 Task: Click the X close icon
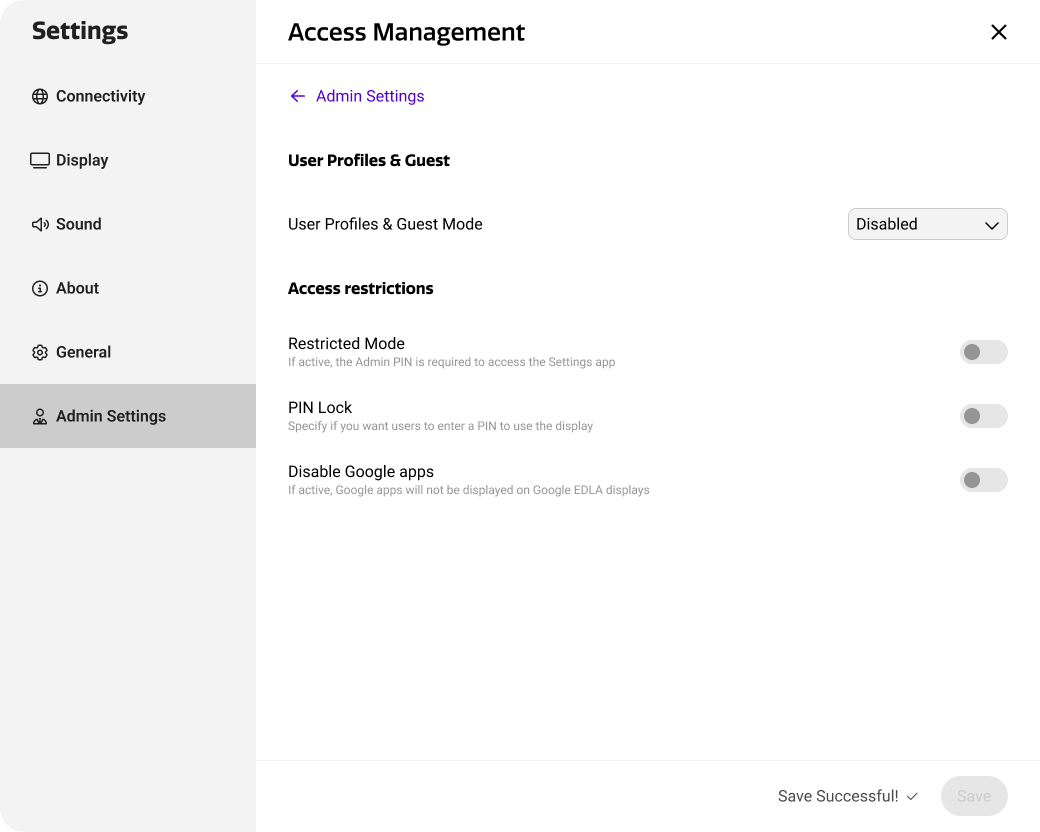998,32
